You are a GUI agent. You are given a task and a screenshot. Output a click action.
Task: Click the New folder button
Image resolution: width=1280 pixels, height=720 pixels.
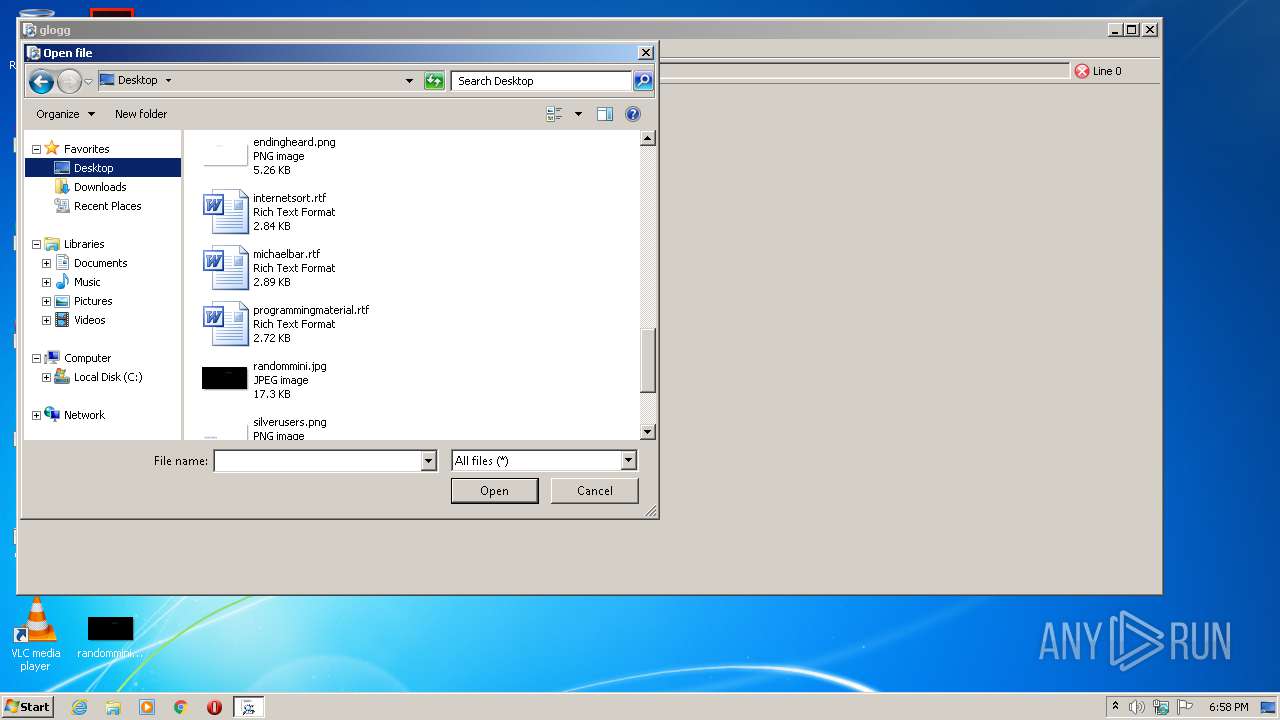141,114
